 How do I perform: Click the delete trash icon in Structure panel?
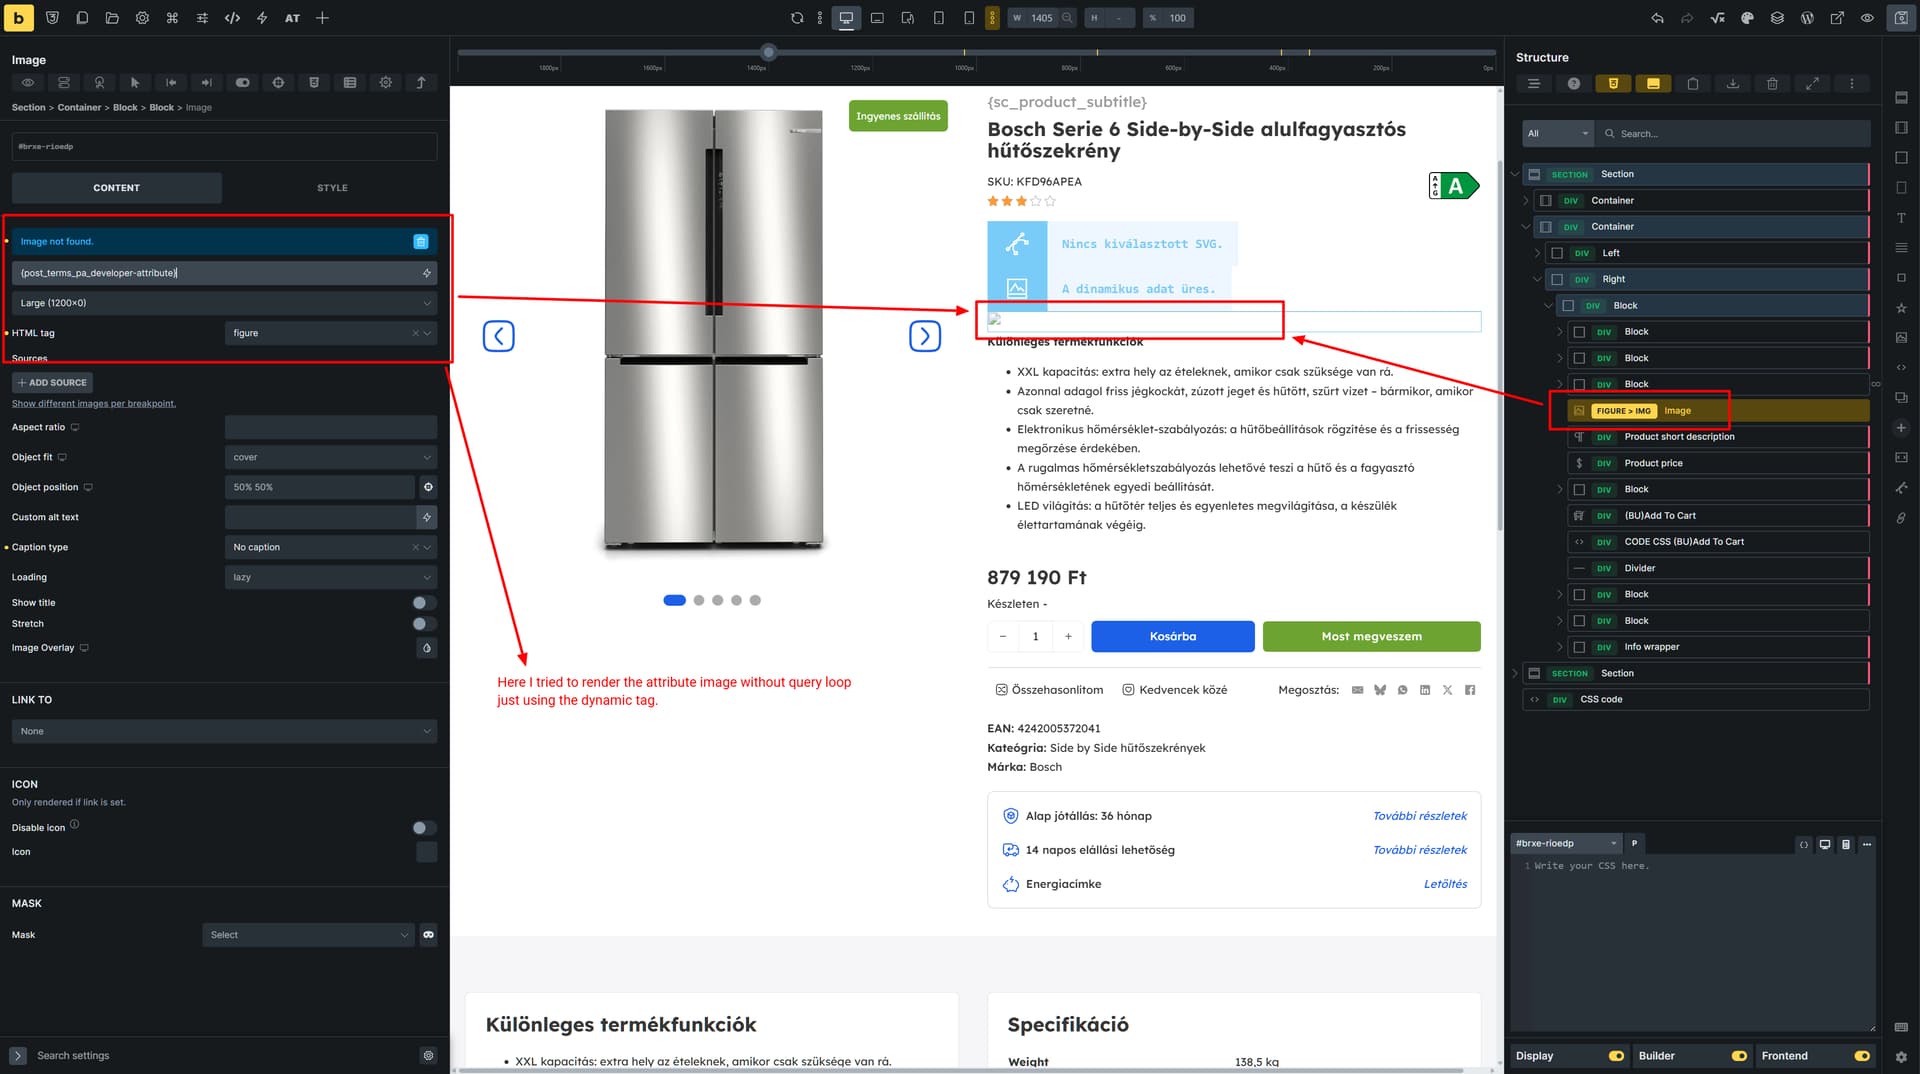point(1772,84)
